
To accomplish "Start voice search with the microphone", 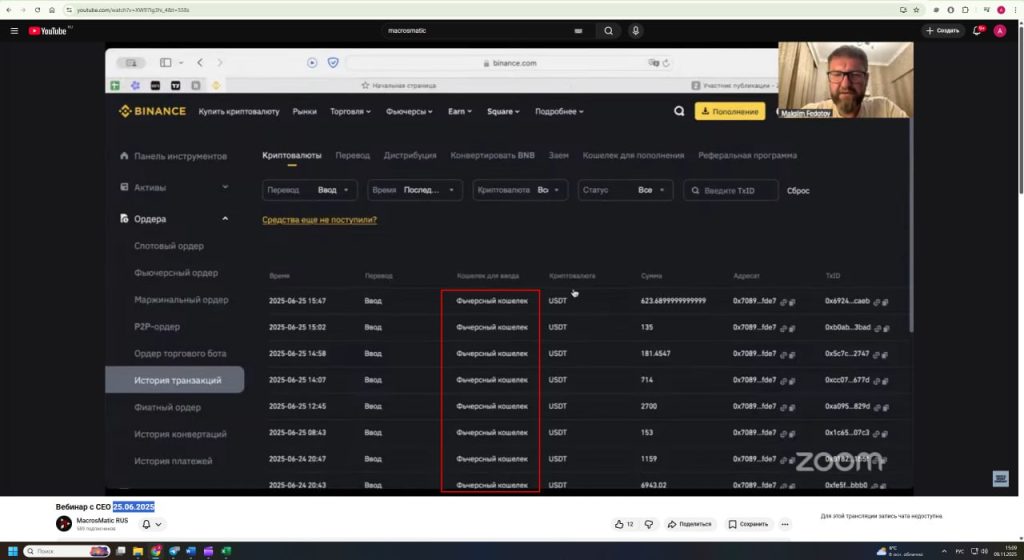I will 635,31.
